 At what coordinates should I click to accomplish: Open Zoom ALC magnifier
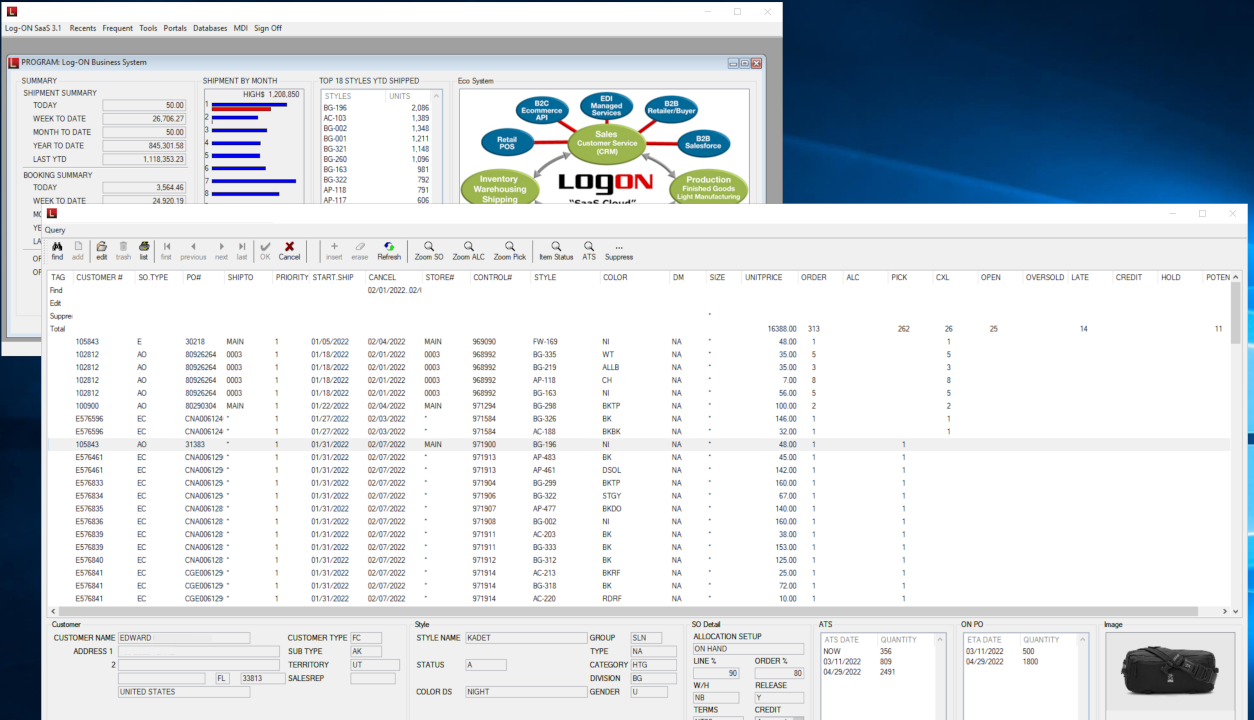[x=468, y=246]
